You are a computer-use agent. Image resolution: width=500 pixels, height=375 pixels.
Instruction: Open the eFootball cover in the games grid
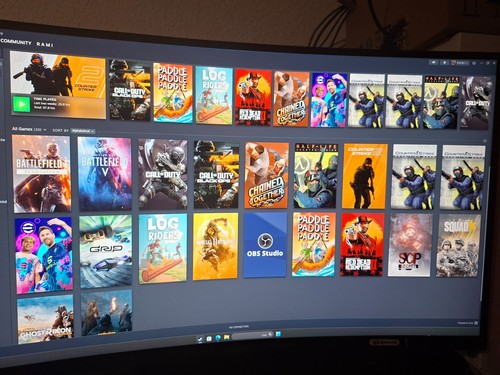44,255
